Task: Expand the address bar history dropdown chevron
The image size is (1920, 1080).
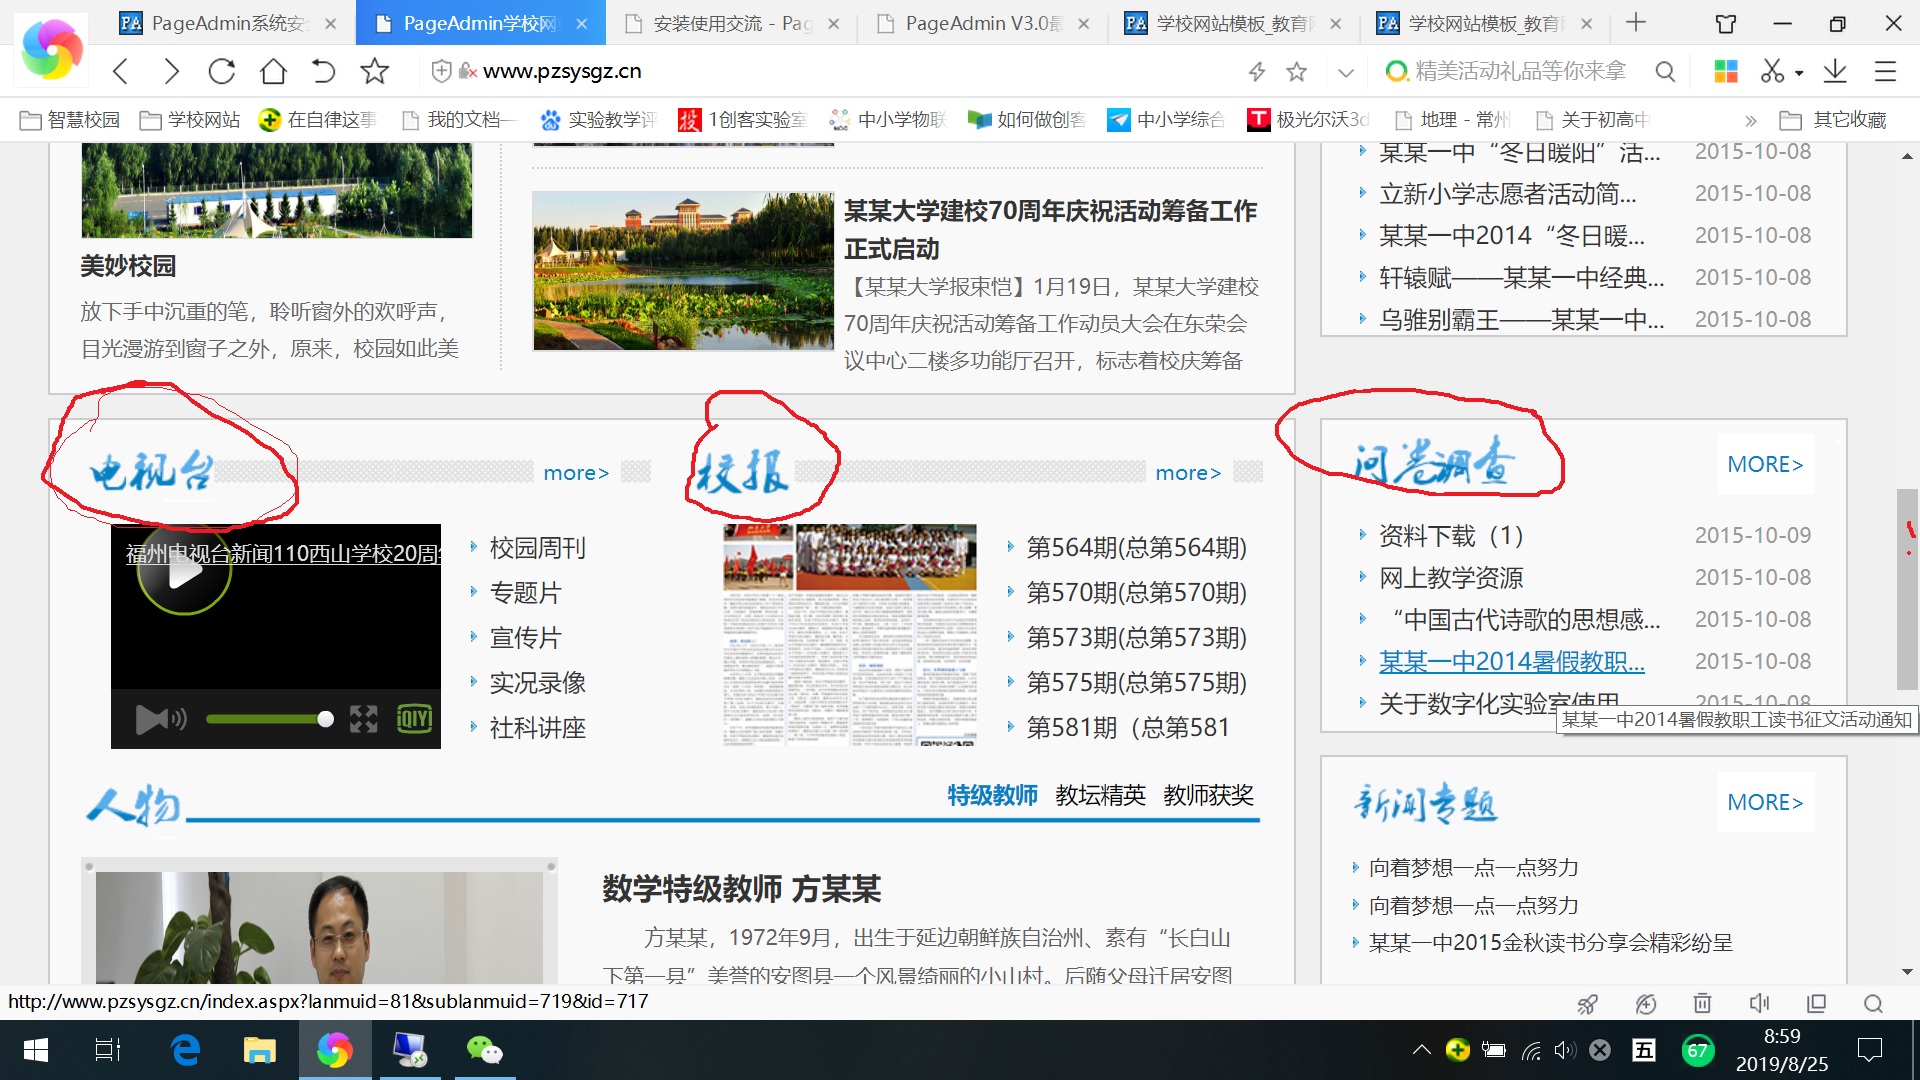Action: pos(1346,72)
